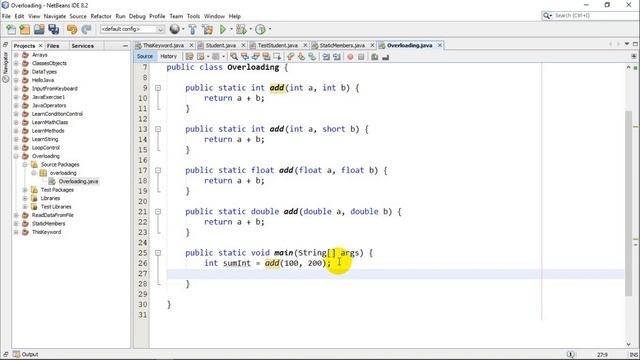Viewport: 640px width, 360px height.
Task: Collapse the Overloading project node
Action: point(16,156)
